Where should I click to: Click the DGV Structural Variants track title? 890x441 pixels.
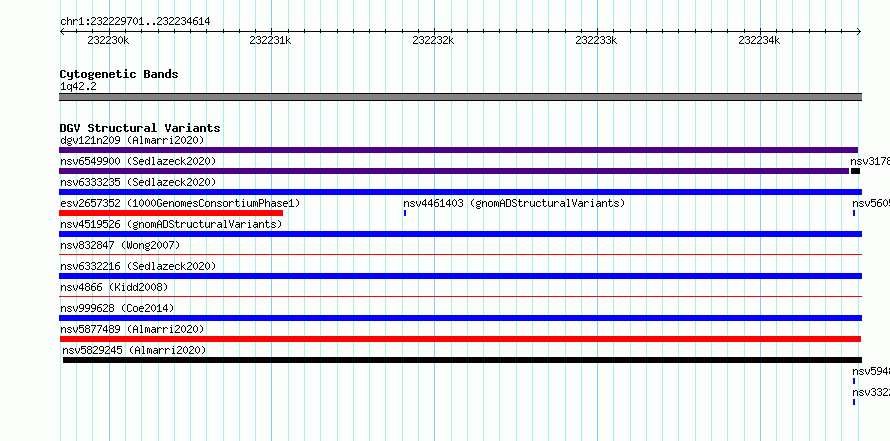[140, 128]
